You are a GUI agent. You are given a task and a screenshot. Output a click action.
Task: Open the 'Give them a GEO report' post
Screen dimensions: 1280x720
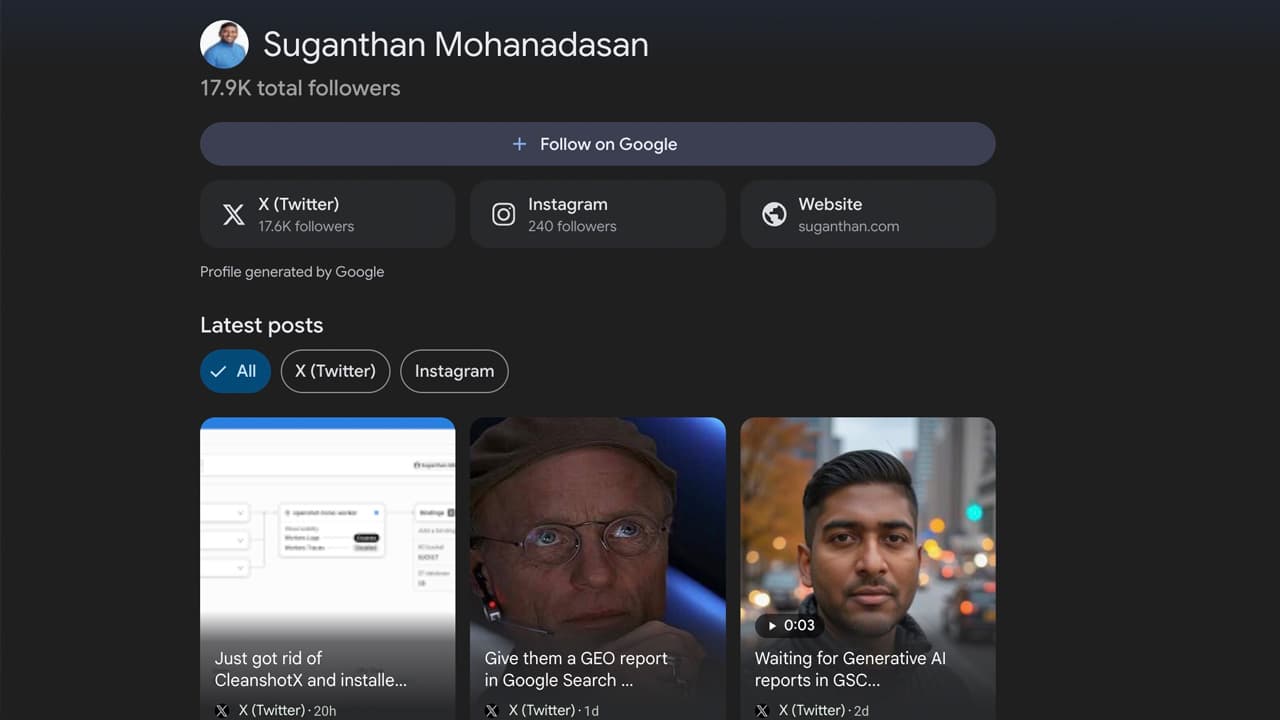597,568
